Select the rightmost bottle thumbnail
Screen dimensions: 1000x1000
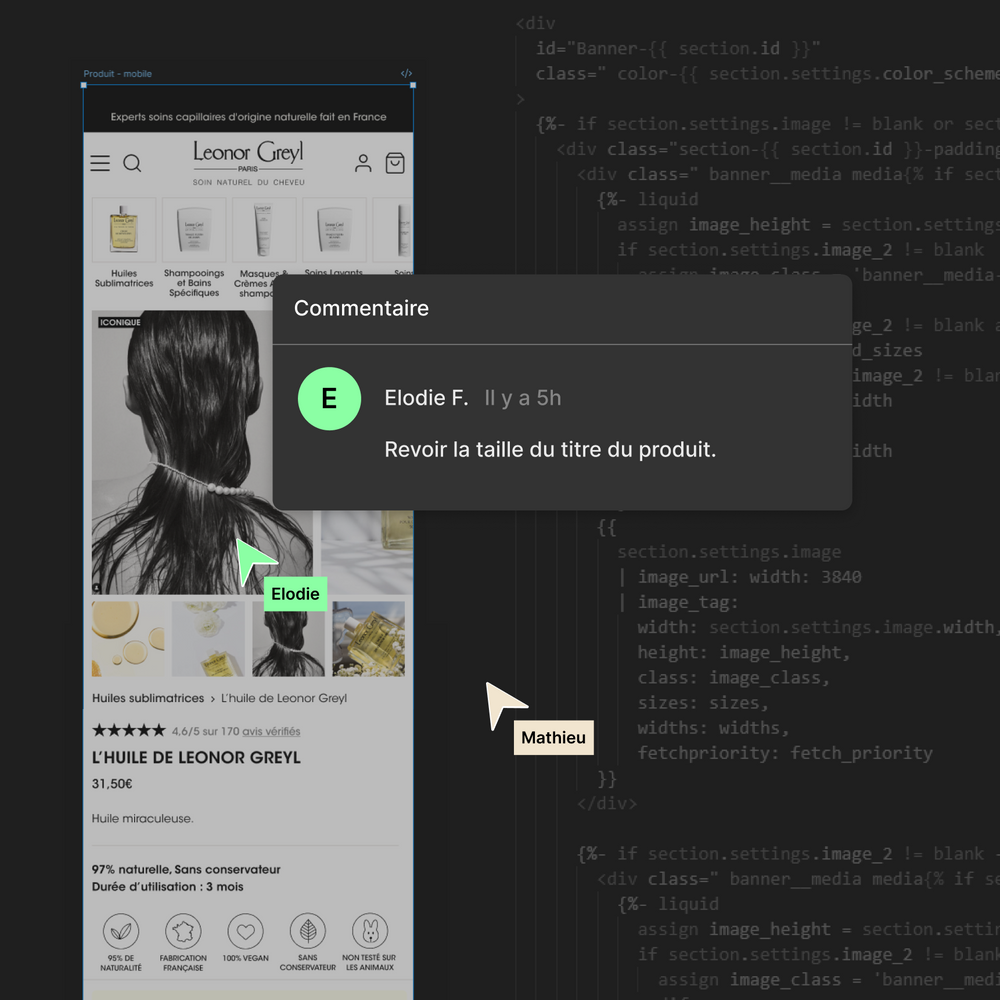click(368, 638)
